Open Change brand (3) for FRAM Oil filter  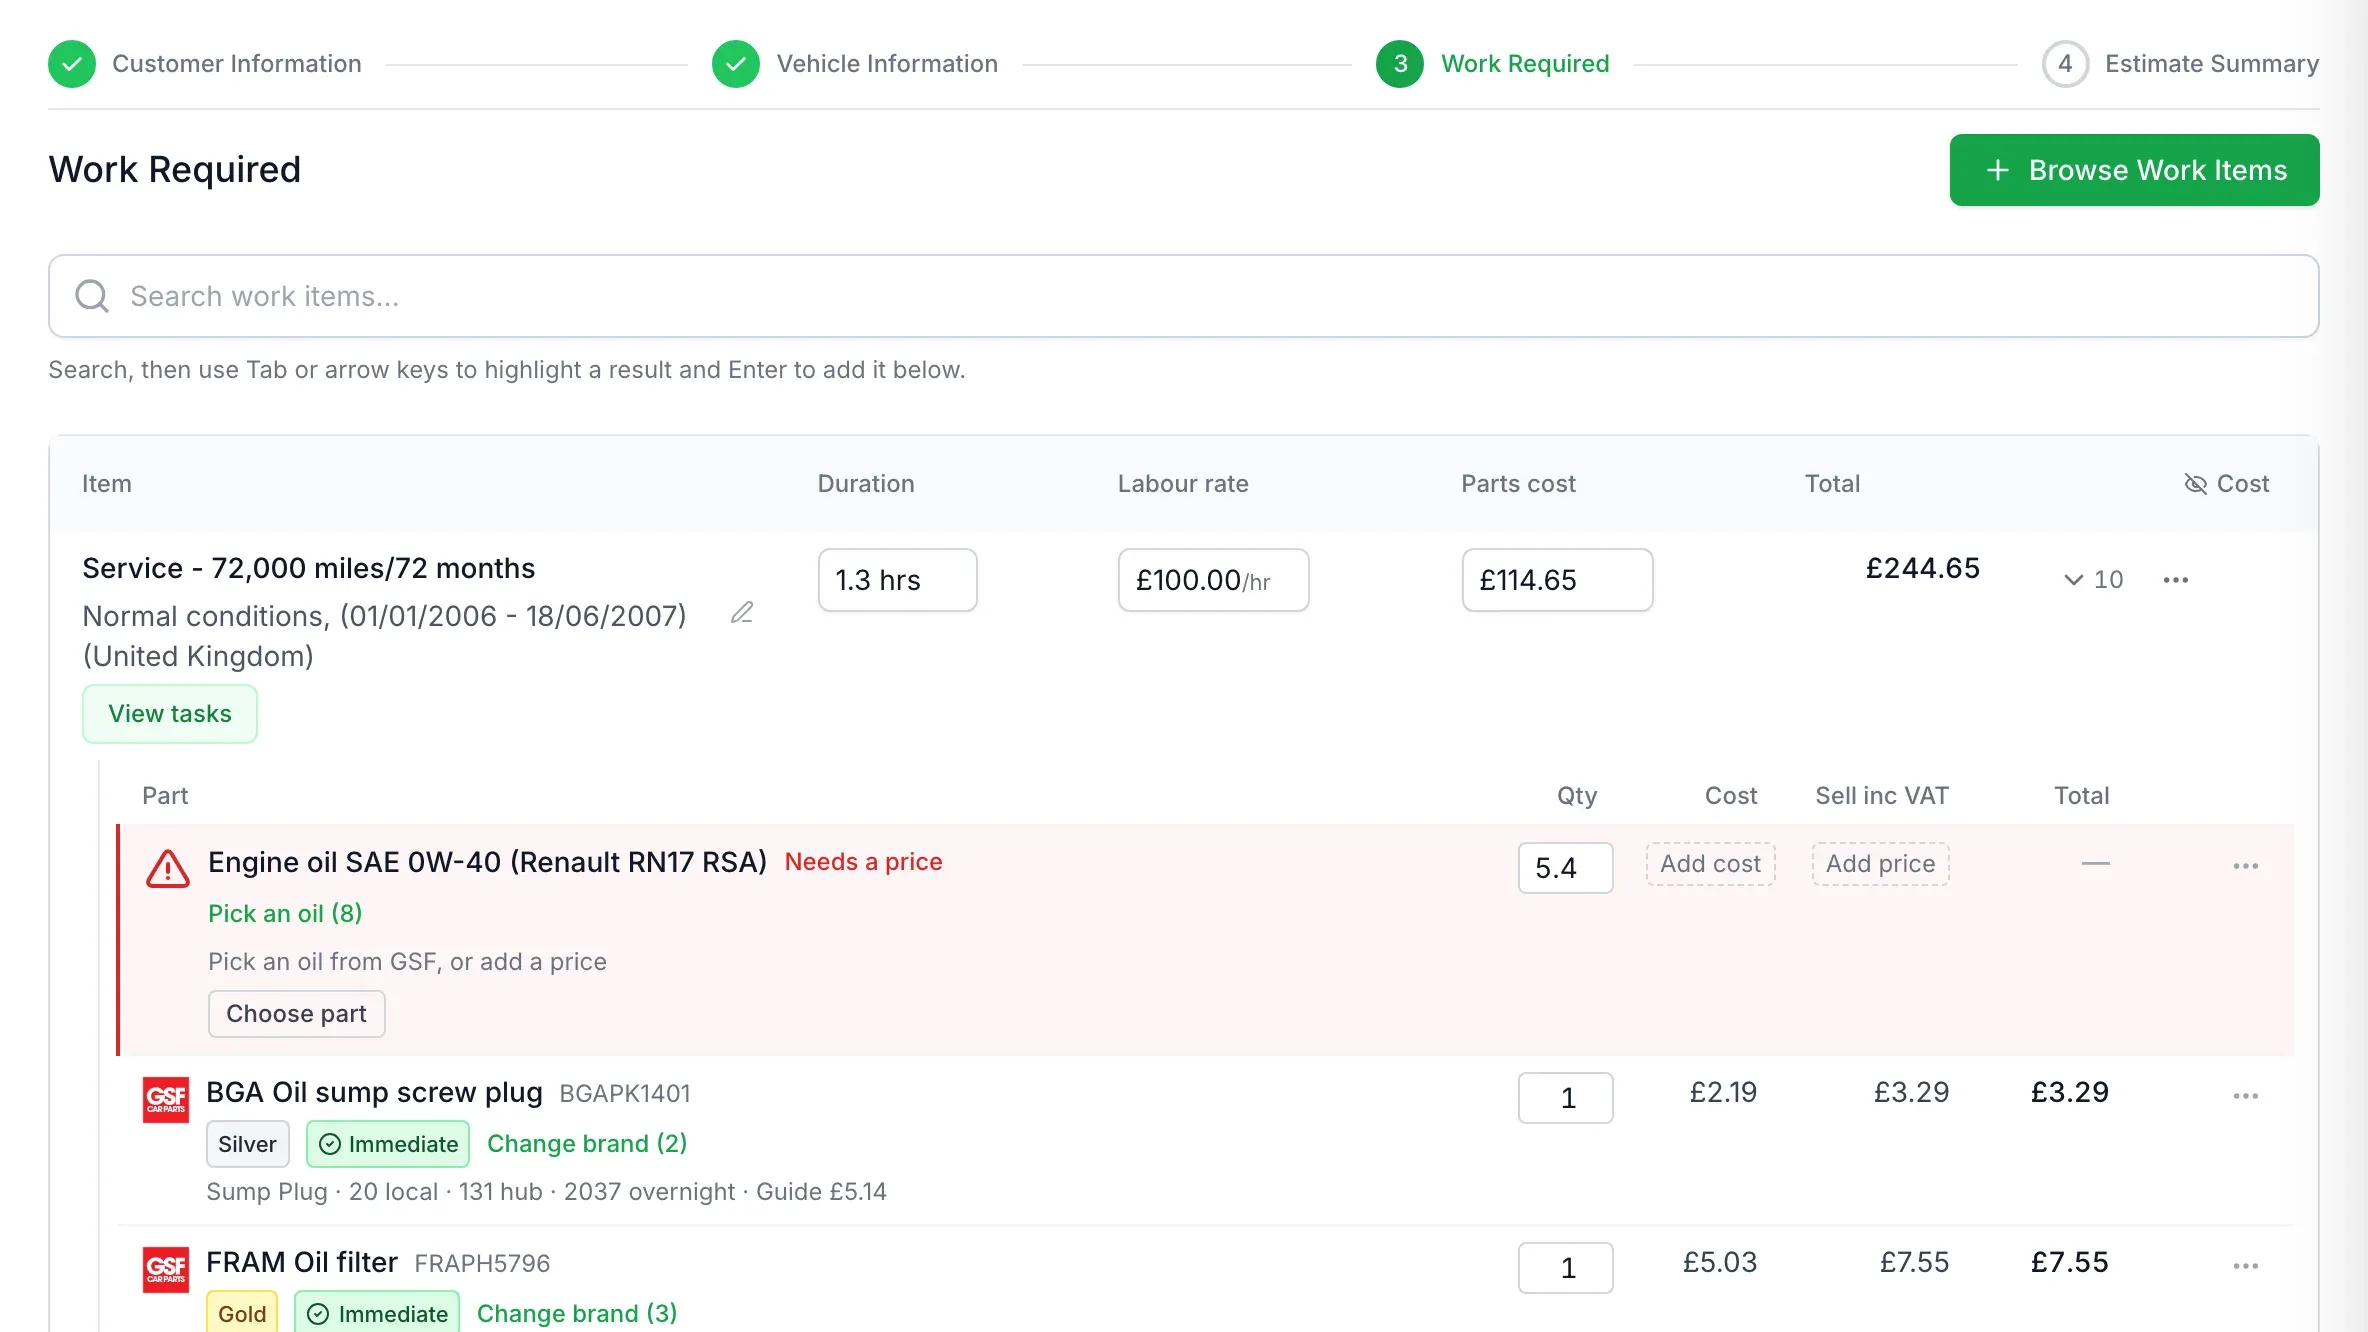[x=577, y=1314]
